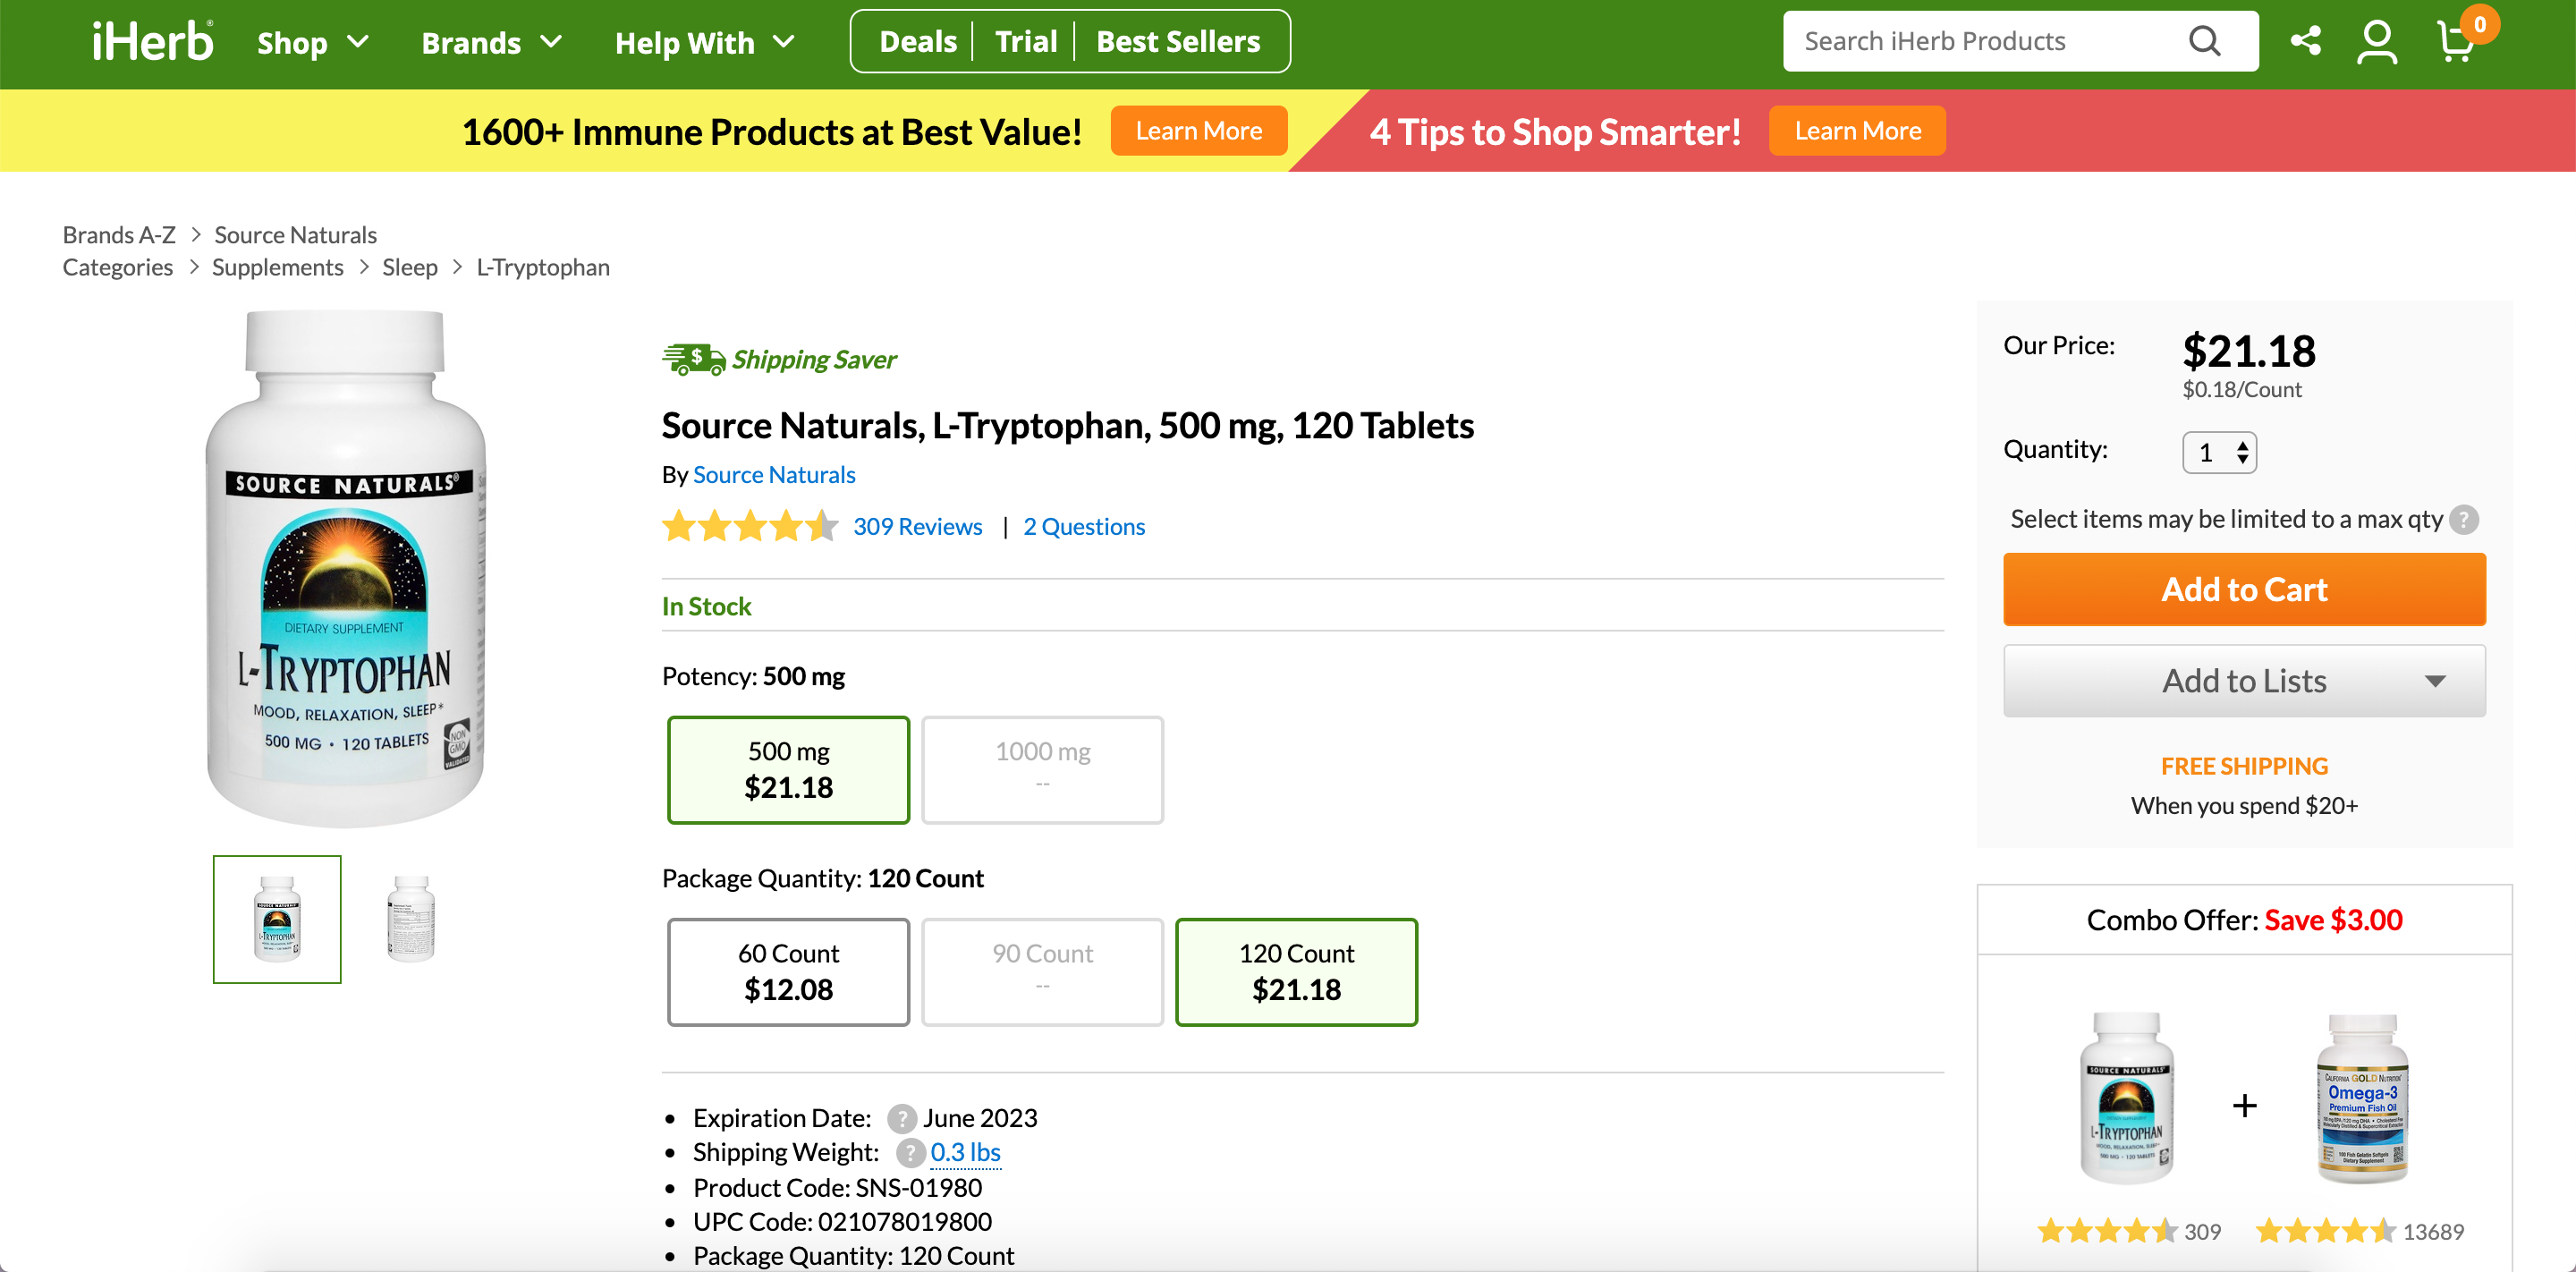Click the star rating display
2576x1272 pixels.
(750, 526)
